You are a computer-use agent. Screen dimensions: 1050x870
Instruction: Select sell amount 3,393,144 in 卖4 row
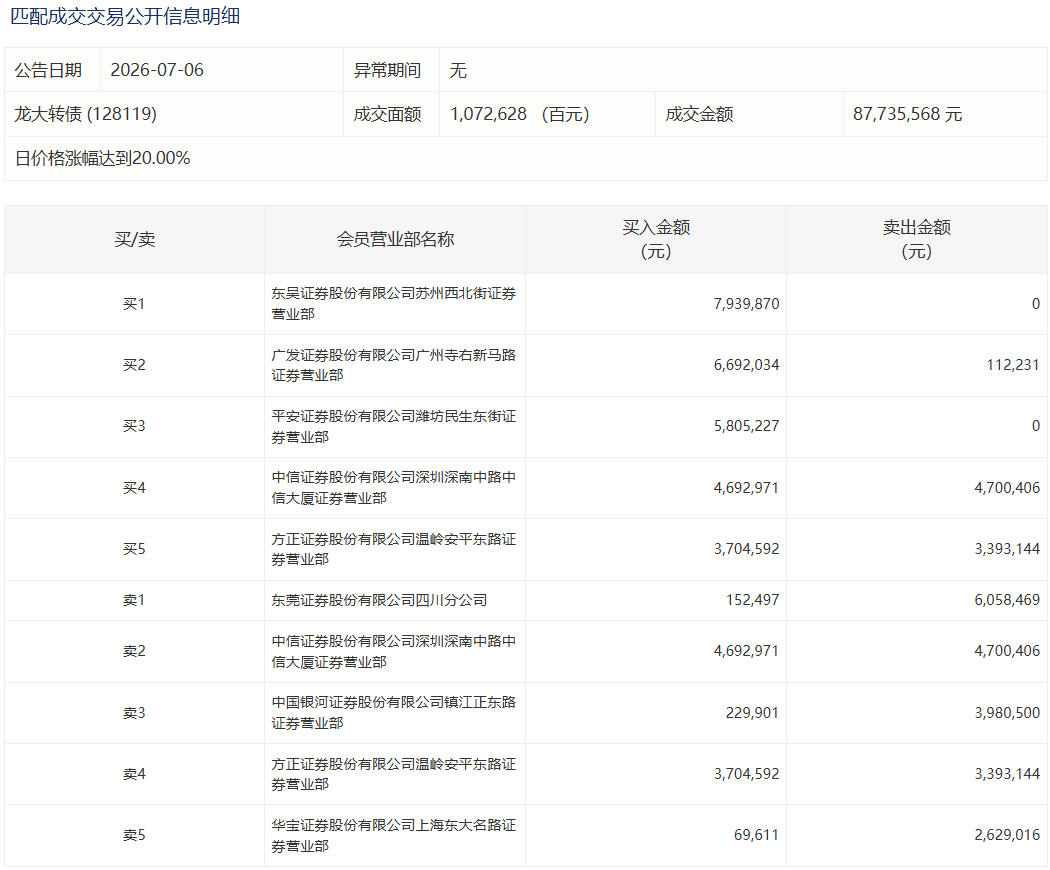tap(1007, 774)
